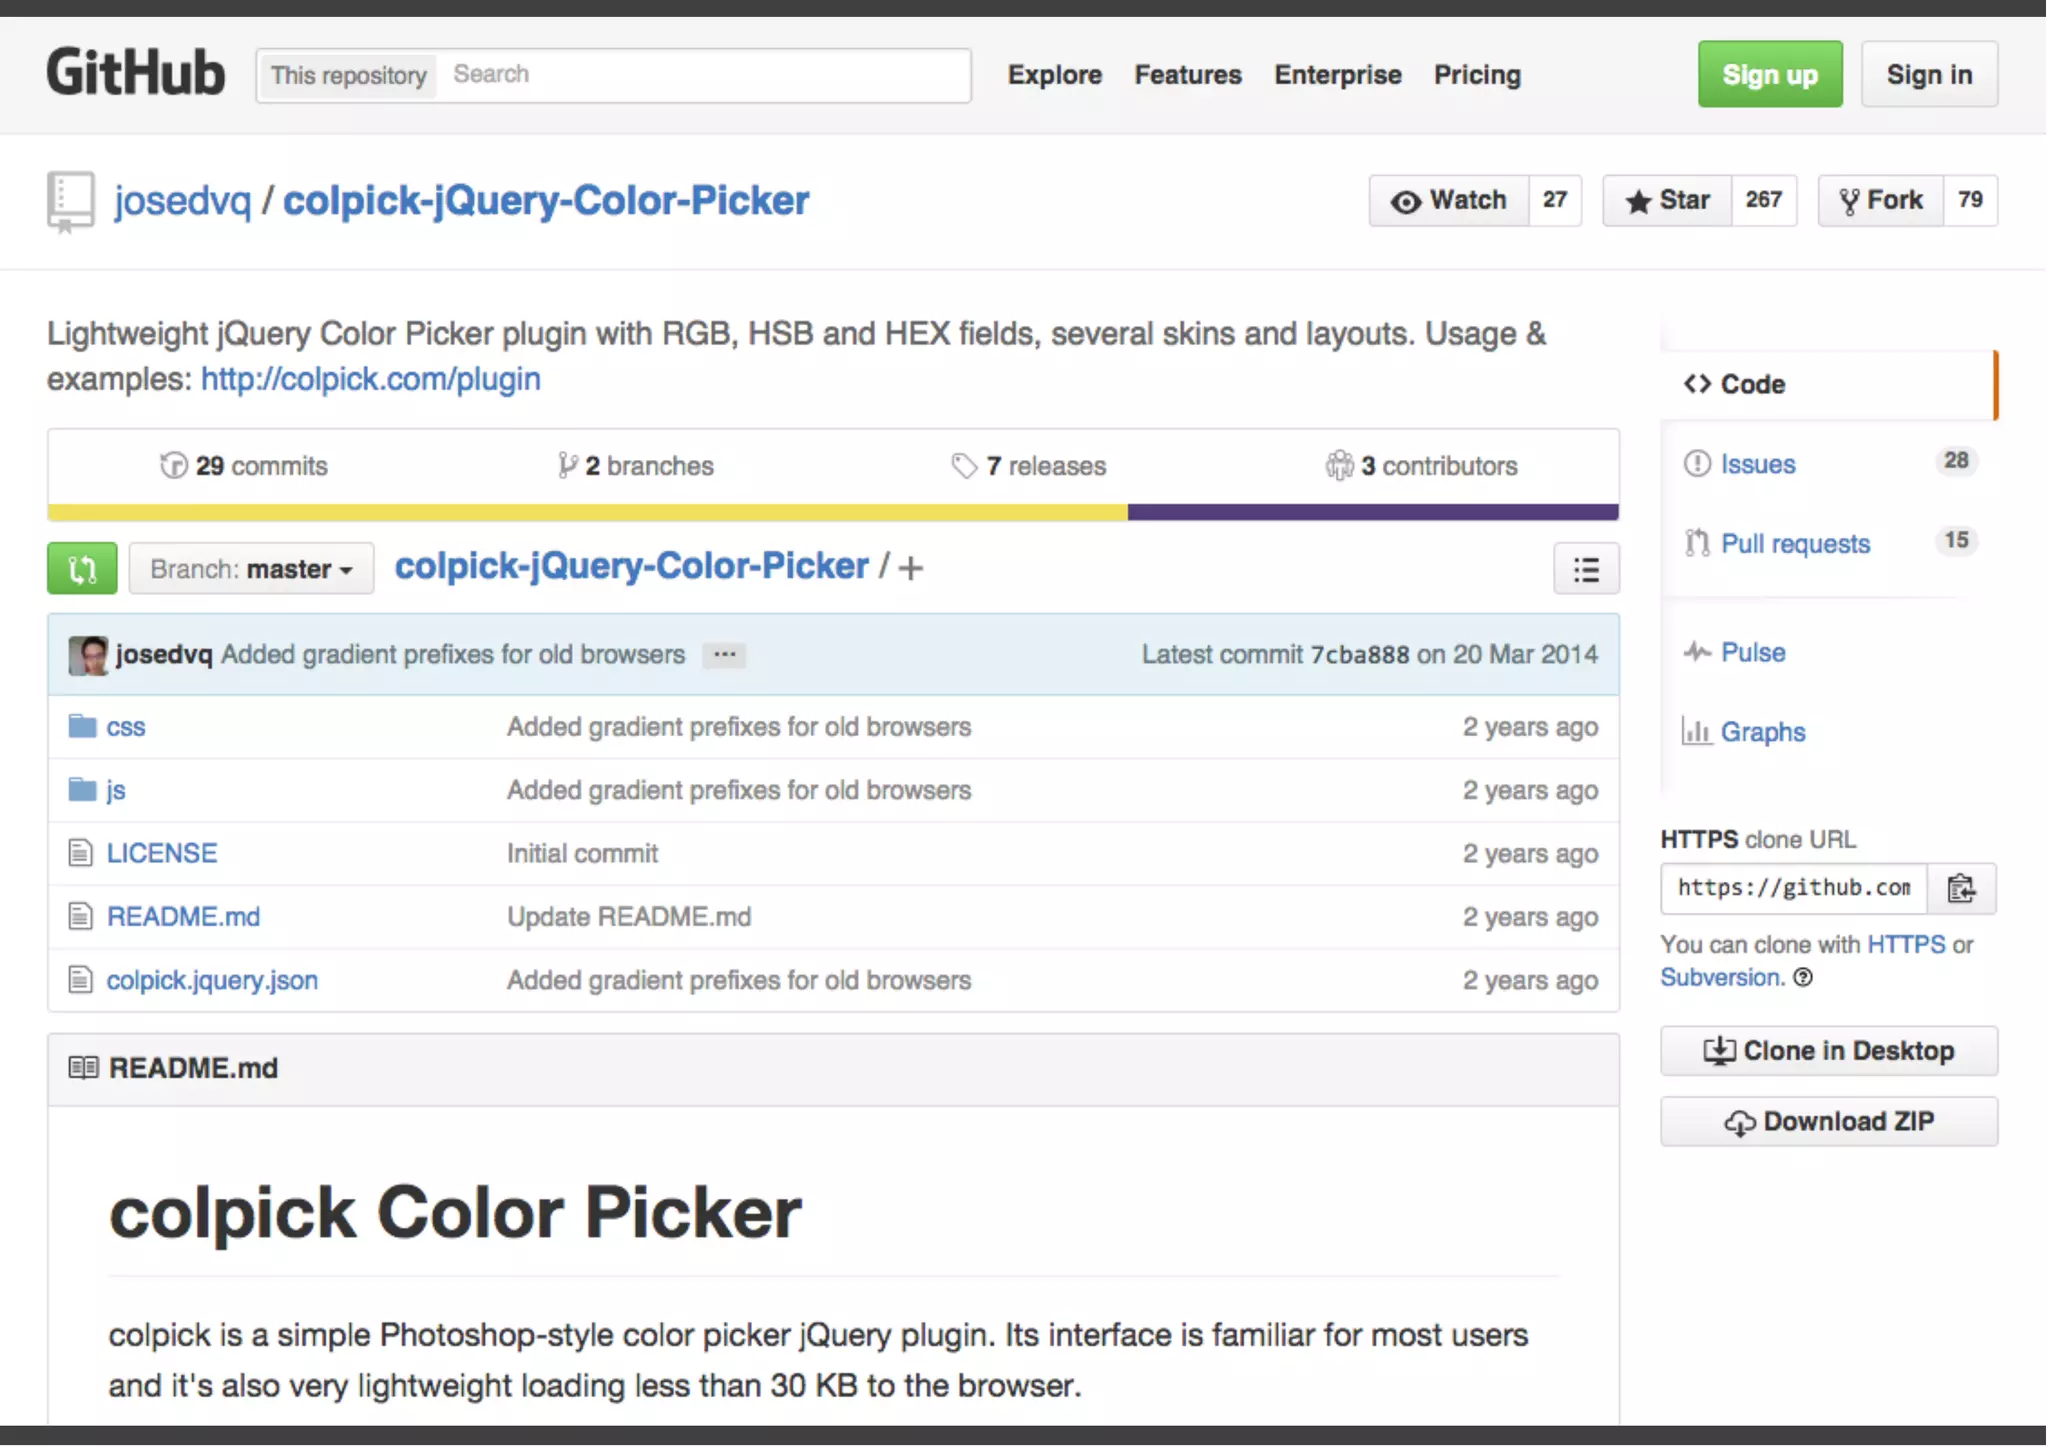Screen dimensions: 2048x1448
Task: Click the LICENSE file icon
Action: (x=80, y=853)
